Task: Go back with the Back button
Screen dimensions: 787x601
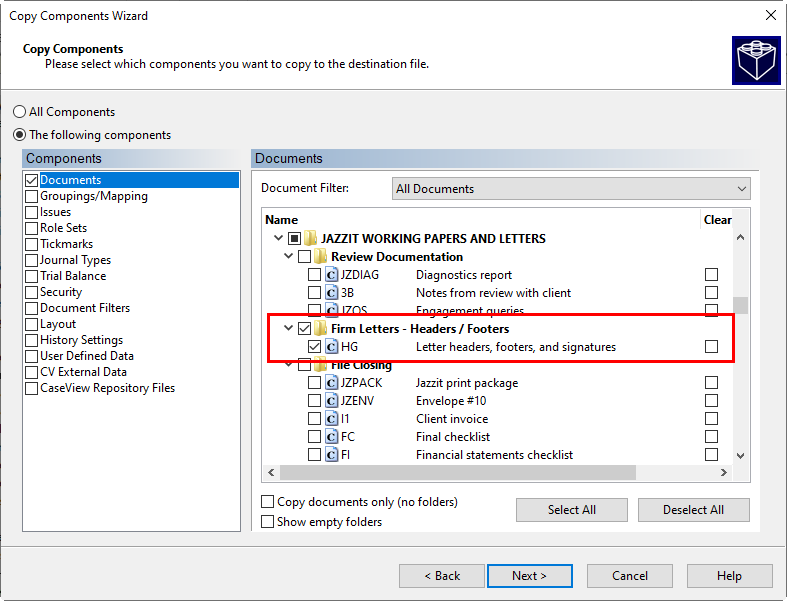Action: click(x=442, y=576)
